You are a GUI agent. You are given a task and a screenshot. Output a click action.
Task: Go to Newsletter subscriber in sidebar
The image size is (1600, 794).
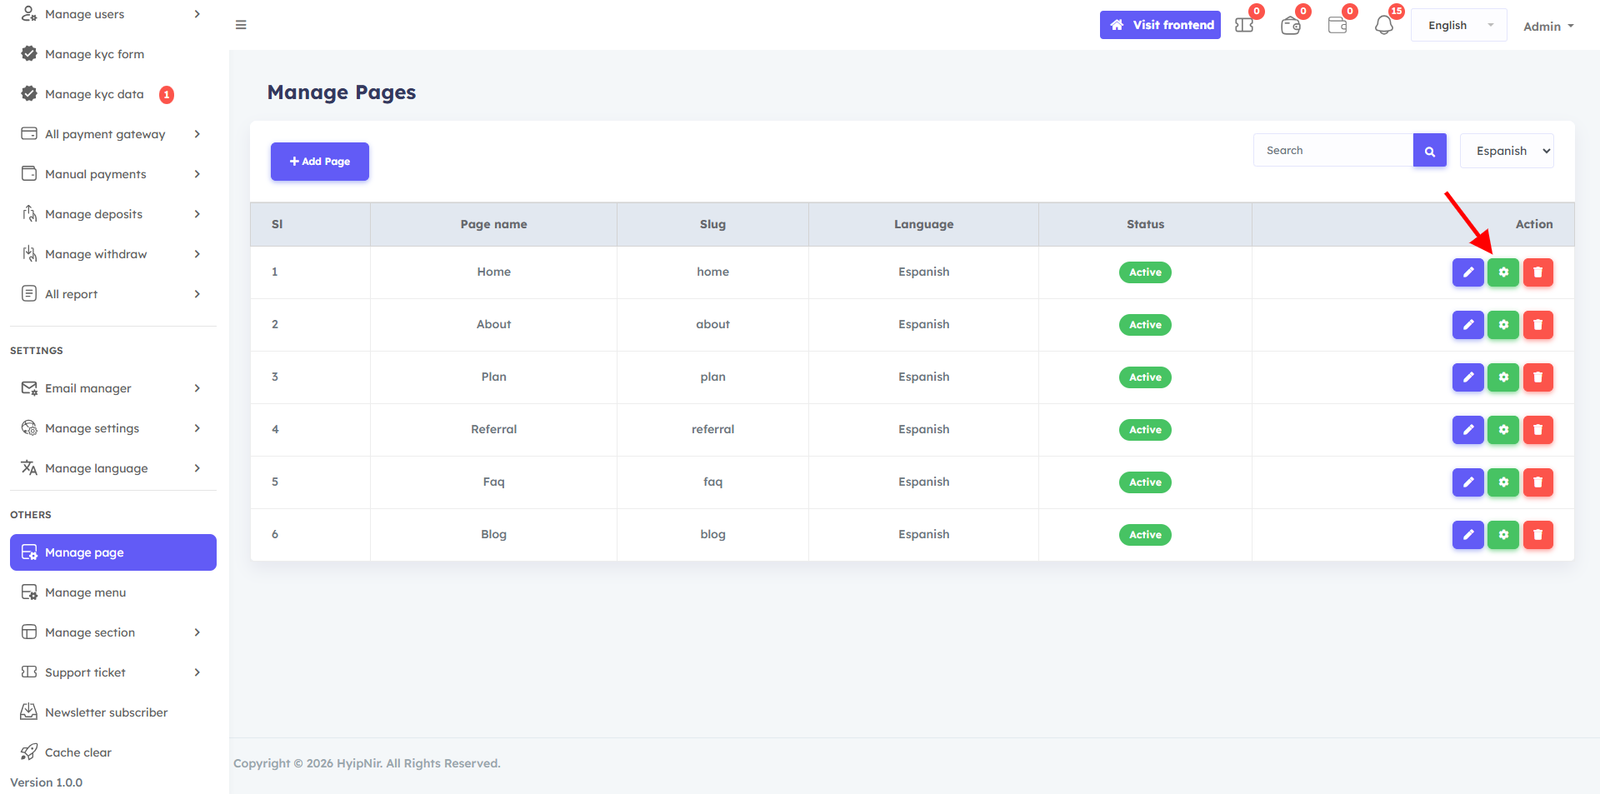click(106, 712)
